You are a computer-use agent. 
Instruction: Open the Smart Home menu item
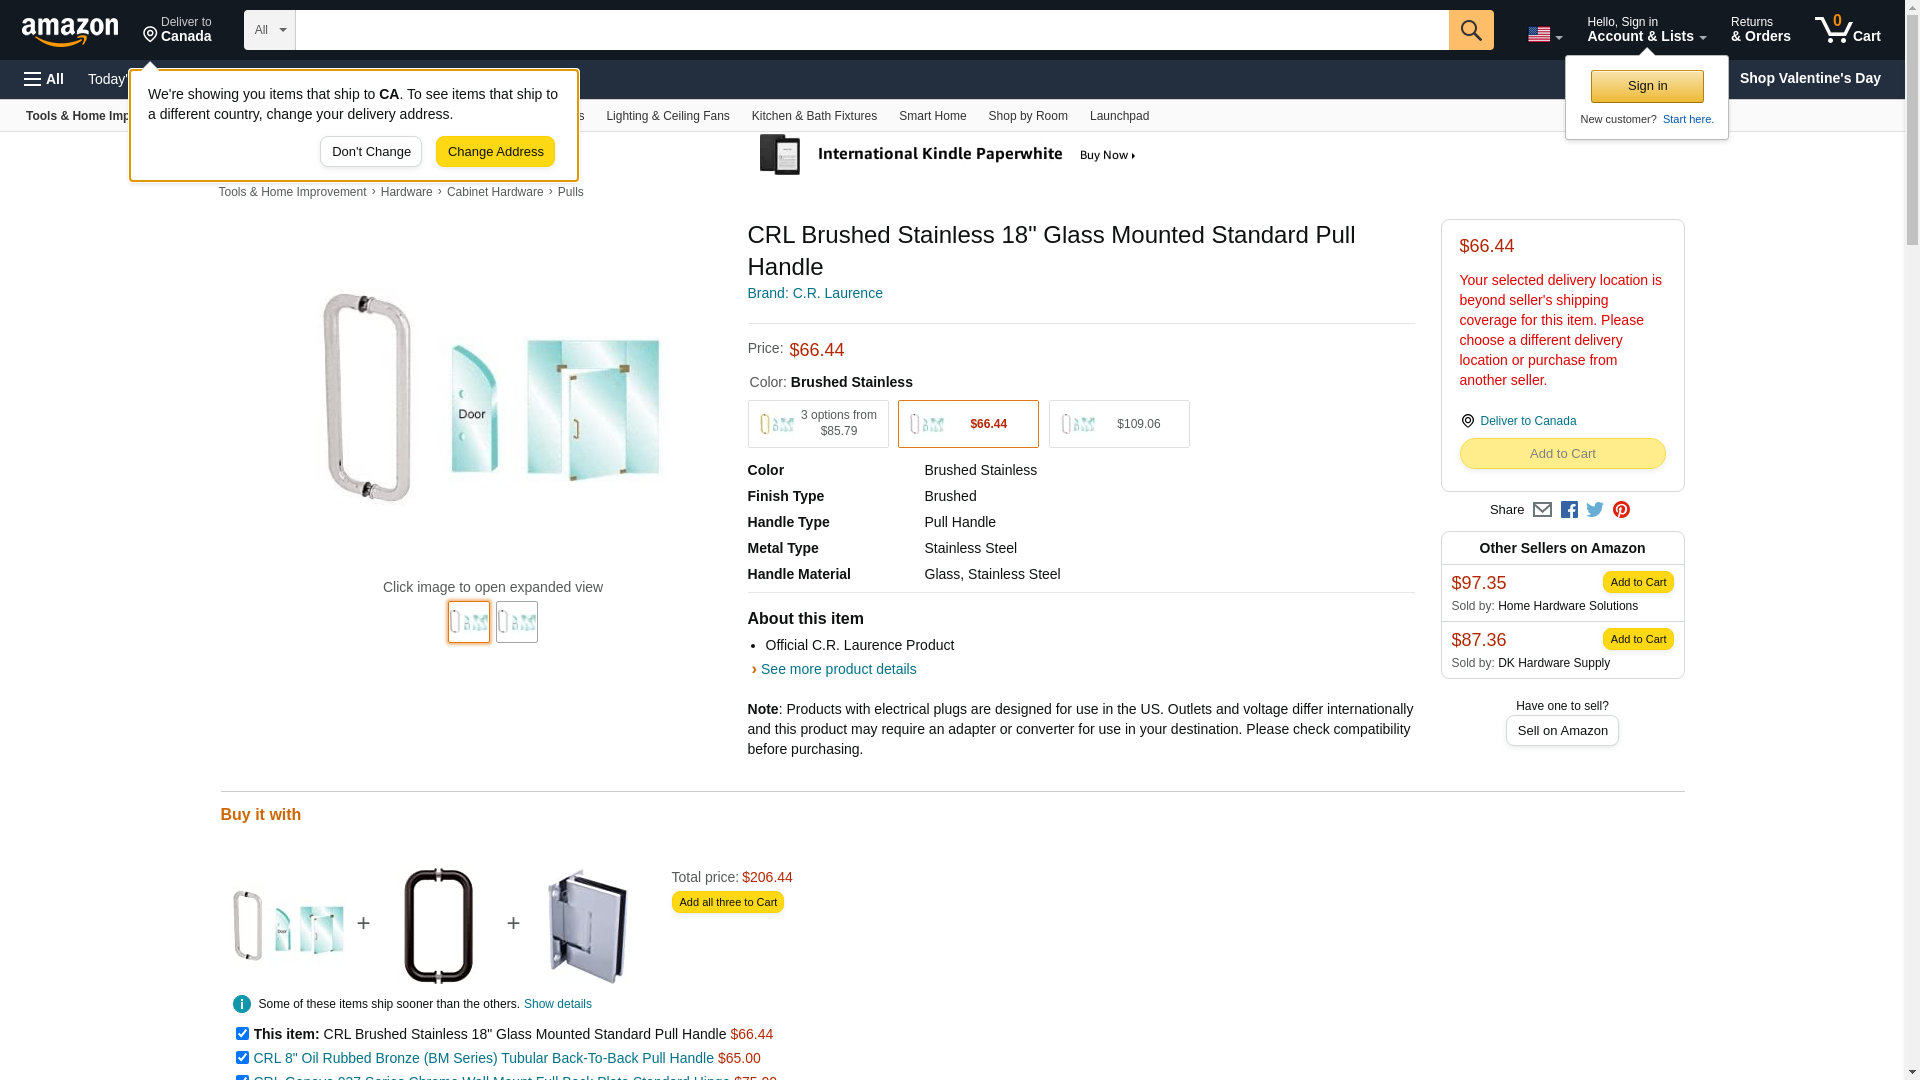tap(932, 116)
